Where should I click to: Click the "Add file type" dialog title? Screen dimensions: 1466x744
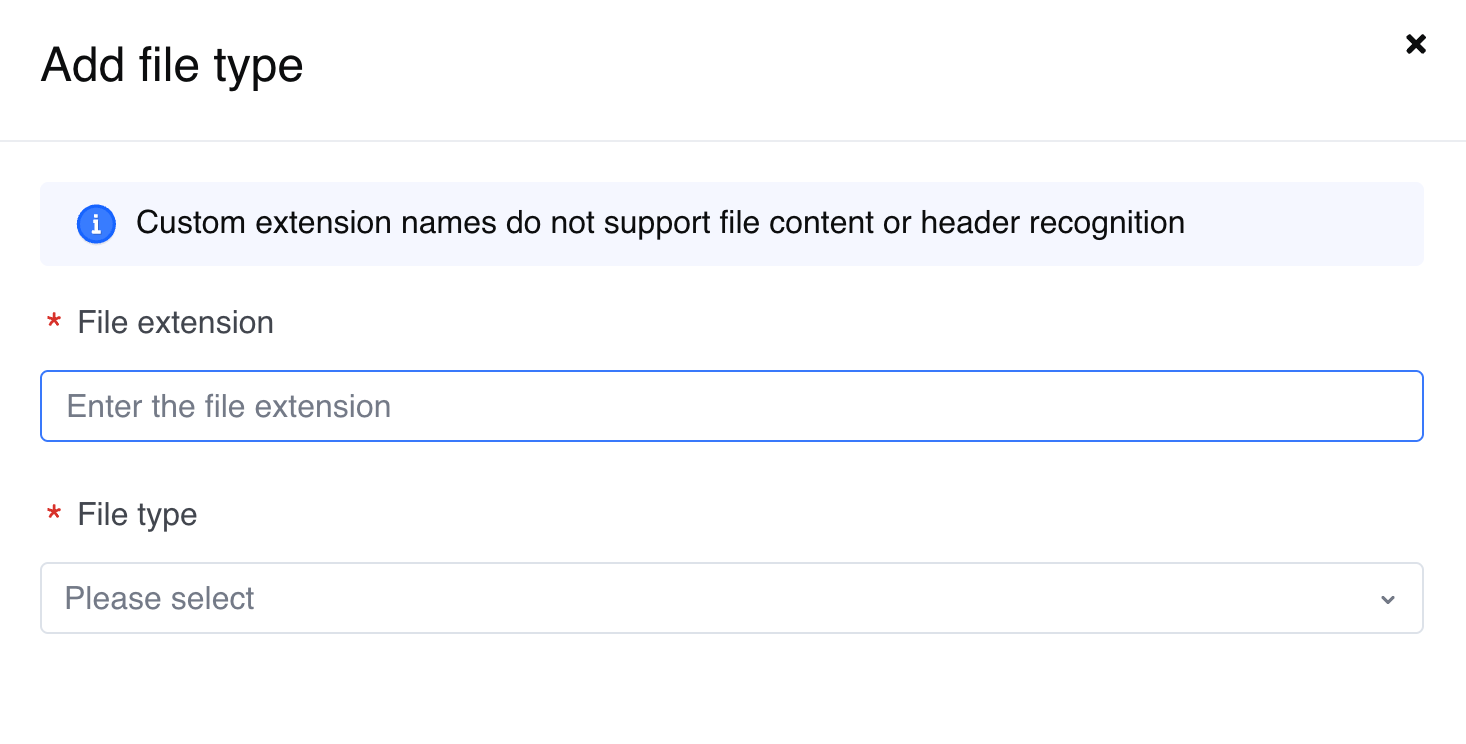pos(171,66)
